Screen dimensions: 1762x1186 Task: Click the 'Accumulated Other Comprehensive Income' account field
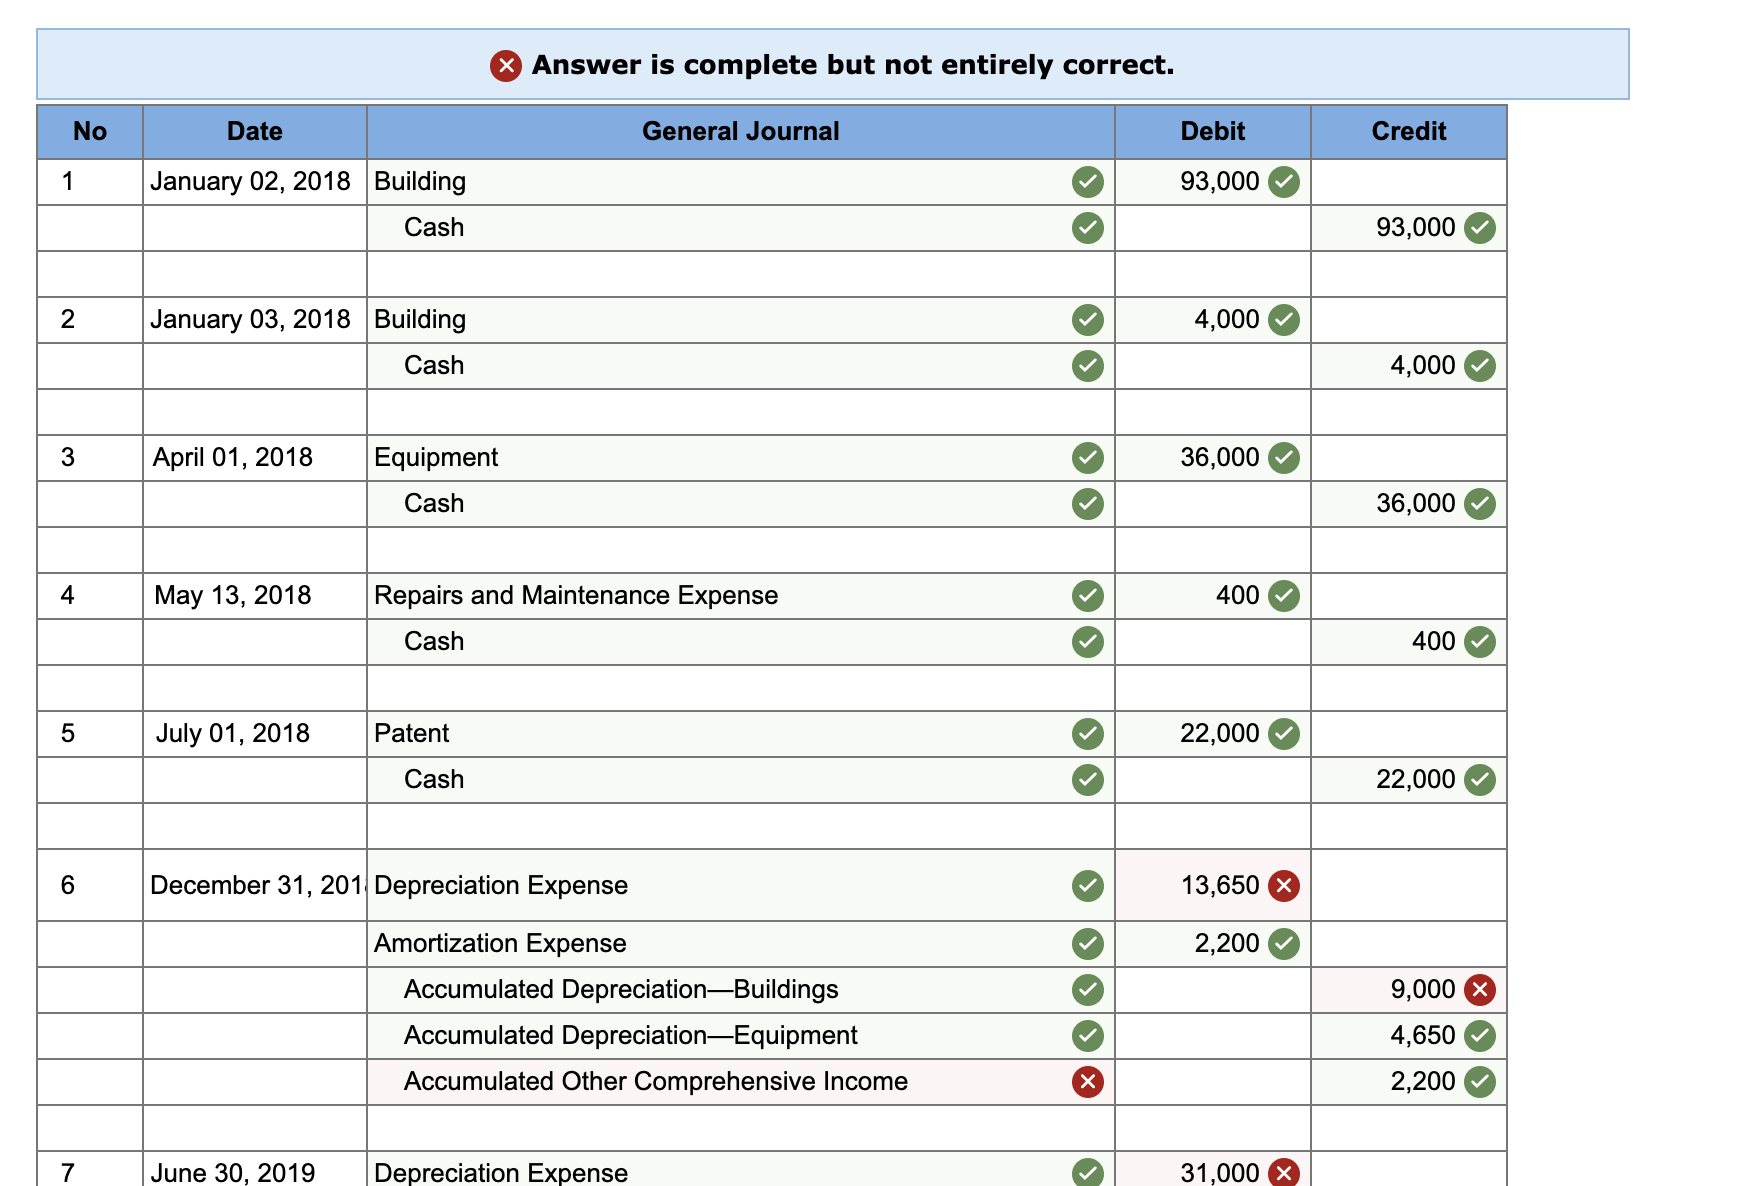pos(741,1082)
